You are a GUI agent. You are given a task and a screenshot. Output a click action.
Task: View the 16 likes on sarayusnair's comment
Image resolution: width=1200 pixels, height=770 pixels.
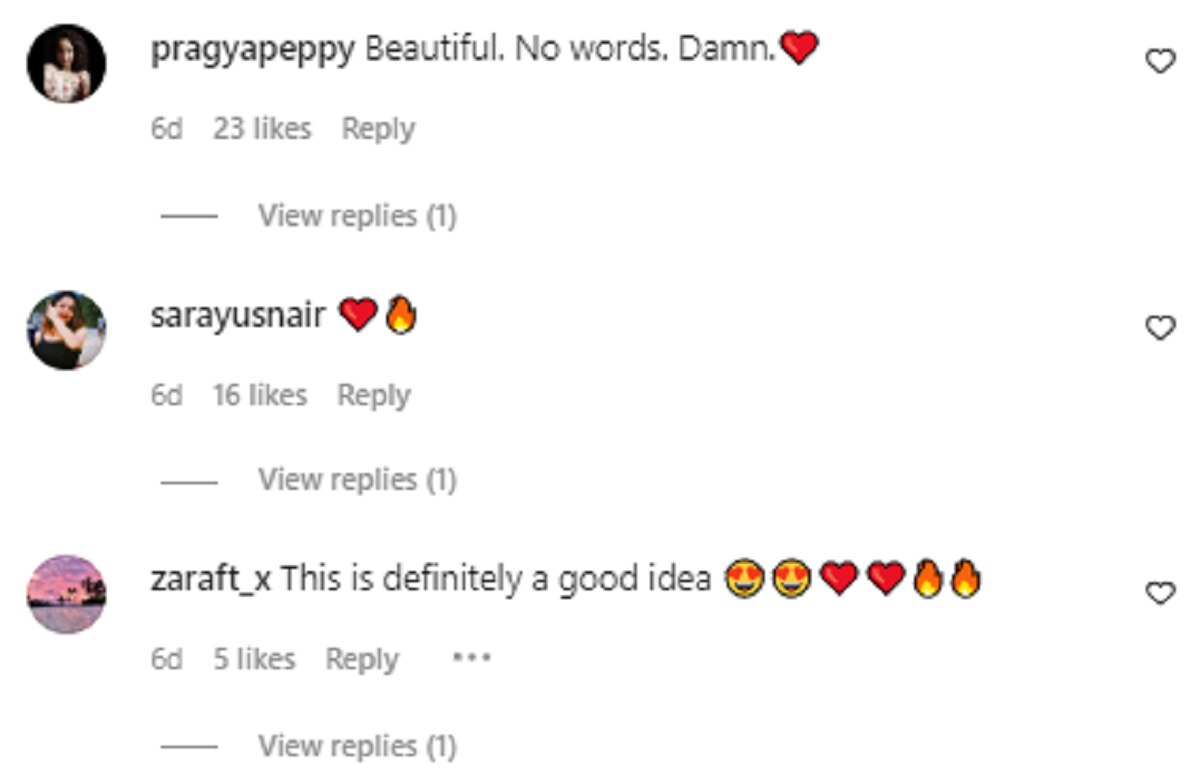click(260, 395)
